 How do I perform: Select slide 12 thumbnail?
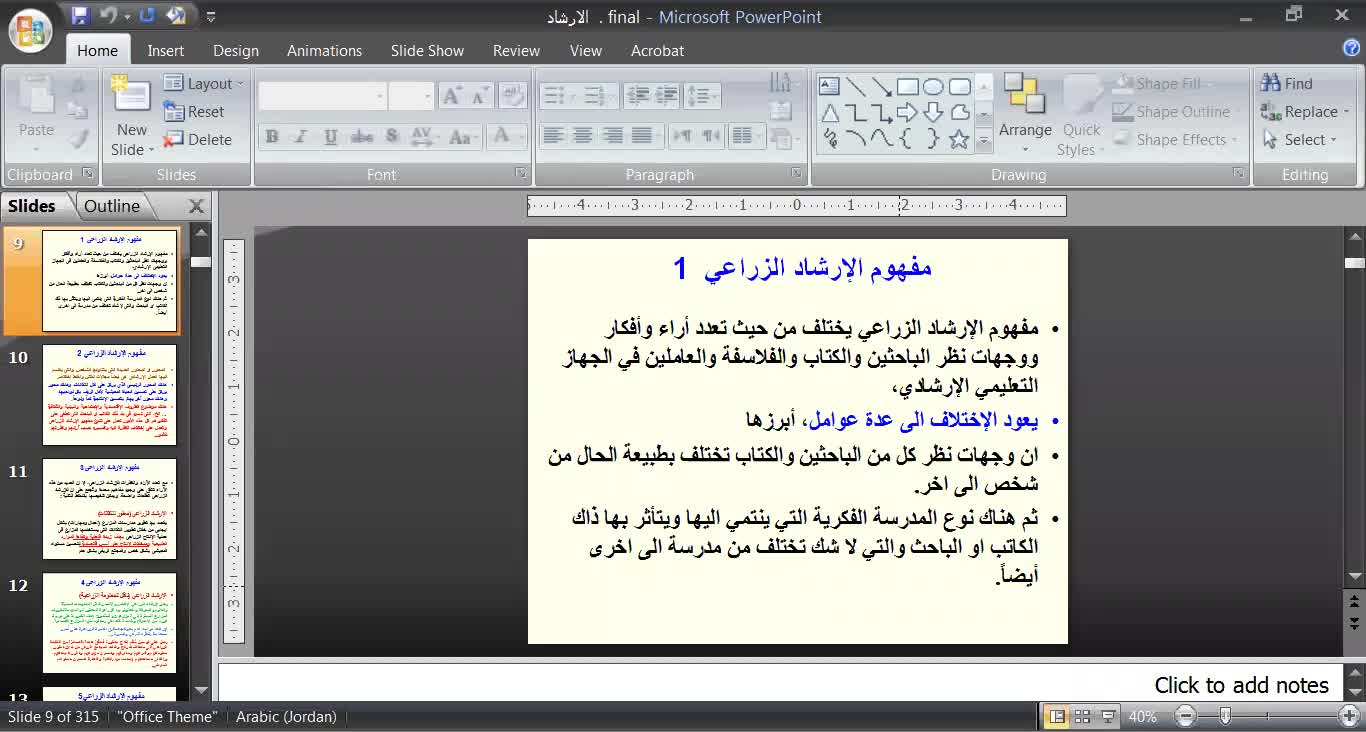point(110,623)
